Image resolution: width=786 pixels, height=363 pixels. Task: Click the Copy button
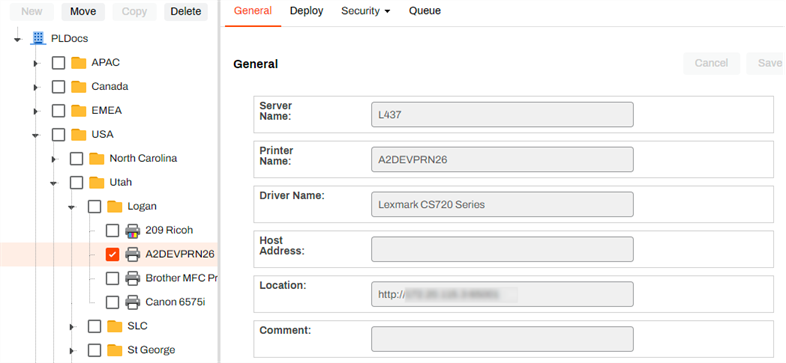click(x=134, y=12)
